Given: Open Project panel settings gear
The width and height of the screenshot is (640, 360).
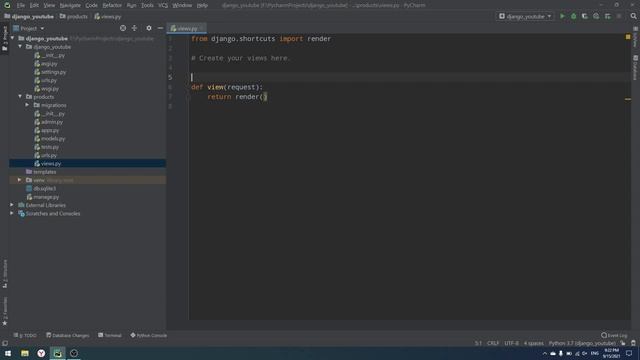Looking at the screenshot, I should 149,28.
